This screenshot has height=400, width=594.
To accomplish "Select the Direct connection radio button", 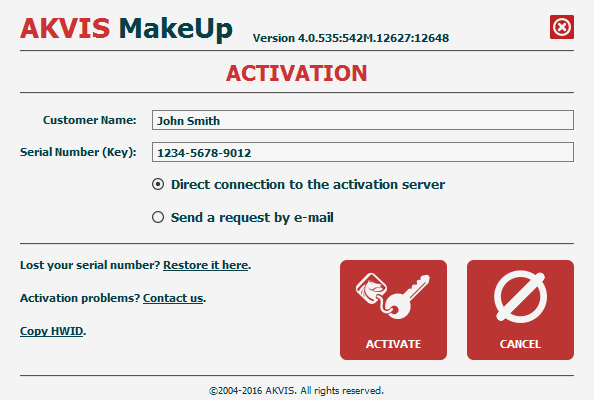I will click(158, 184).
